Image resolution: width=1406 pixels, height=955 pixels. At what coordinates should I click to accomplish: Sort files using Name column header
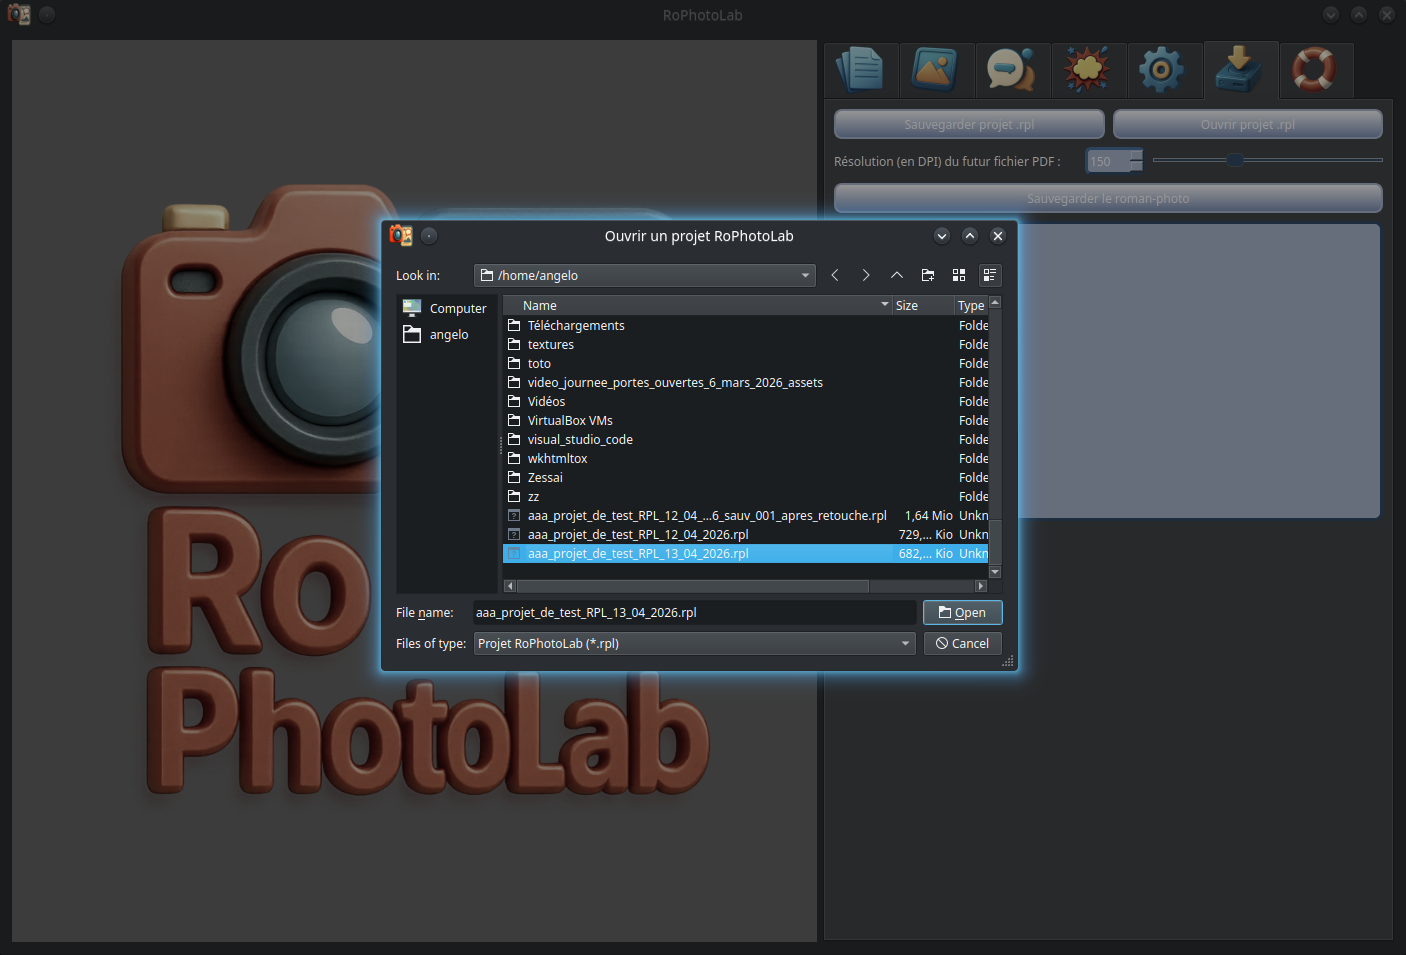point(697,306)
